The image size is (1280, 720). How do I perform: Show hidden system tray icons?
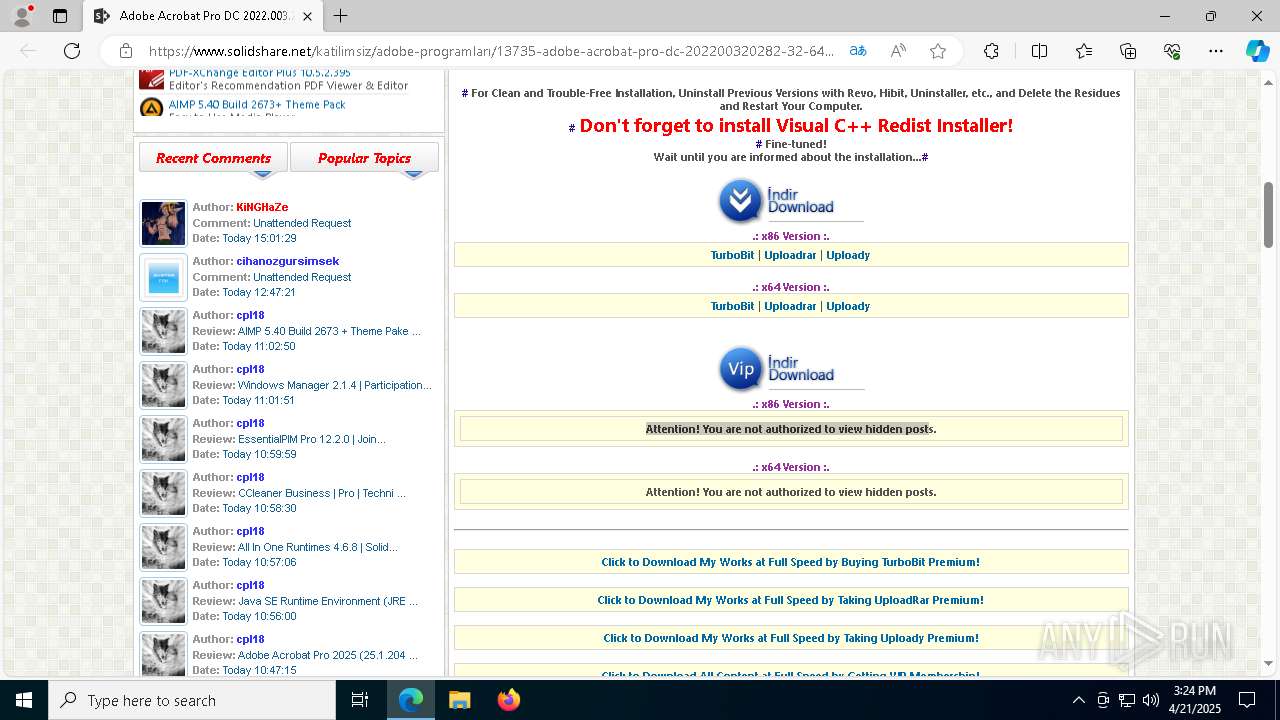pyautogui.click(x=1078, y=700)
